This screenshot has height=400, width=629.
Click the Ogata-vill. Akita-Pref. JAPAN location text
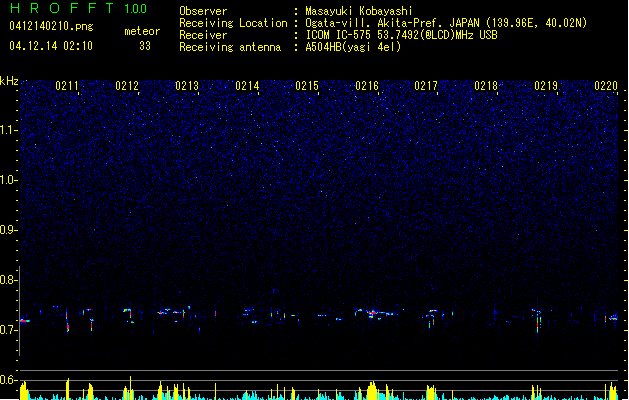[x=446, y=23]
